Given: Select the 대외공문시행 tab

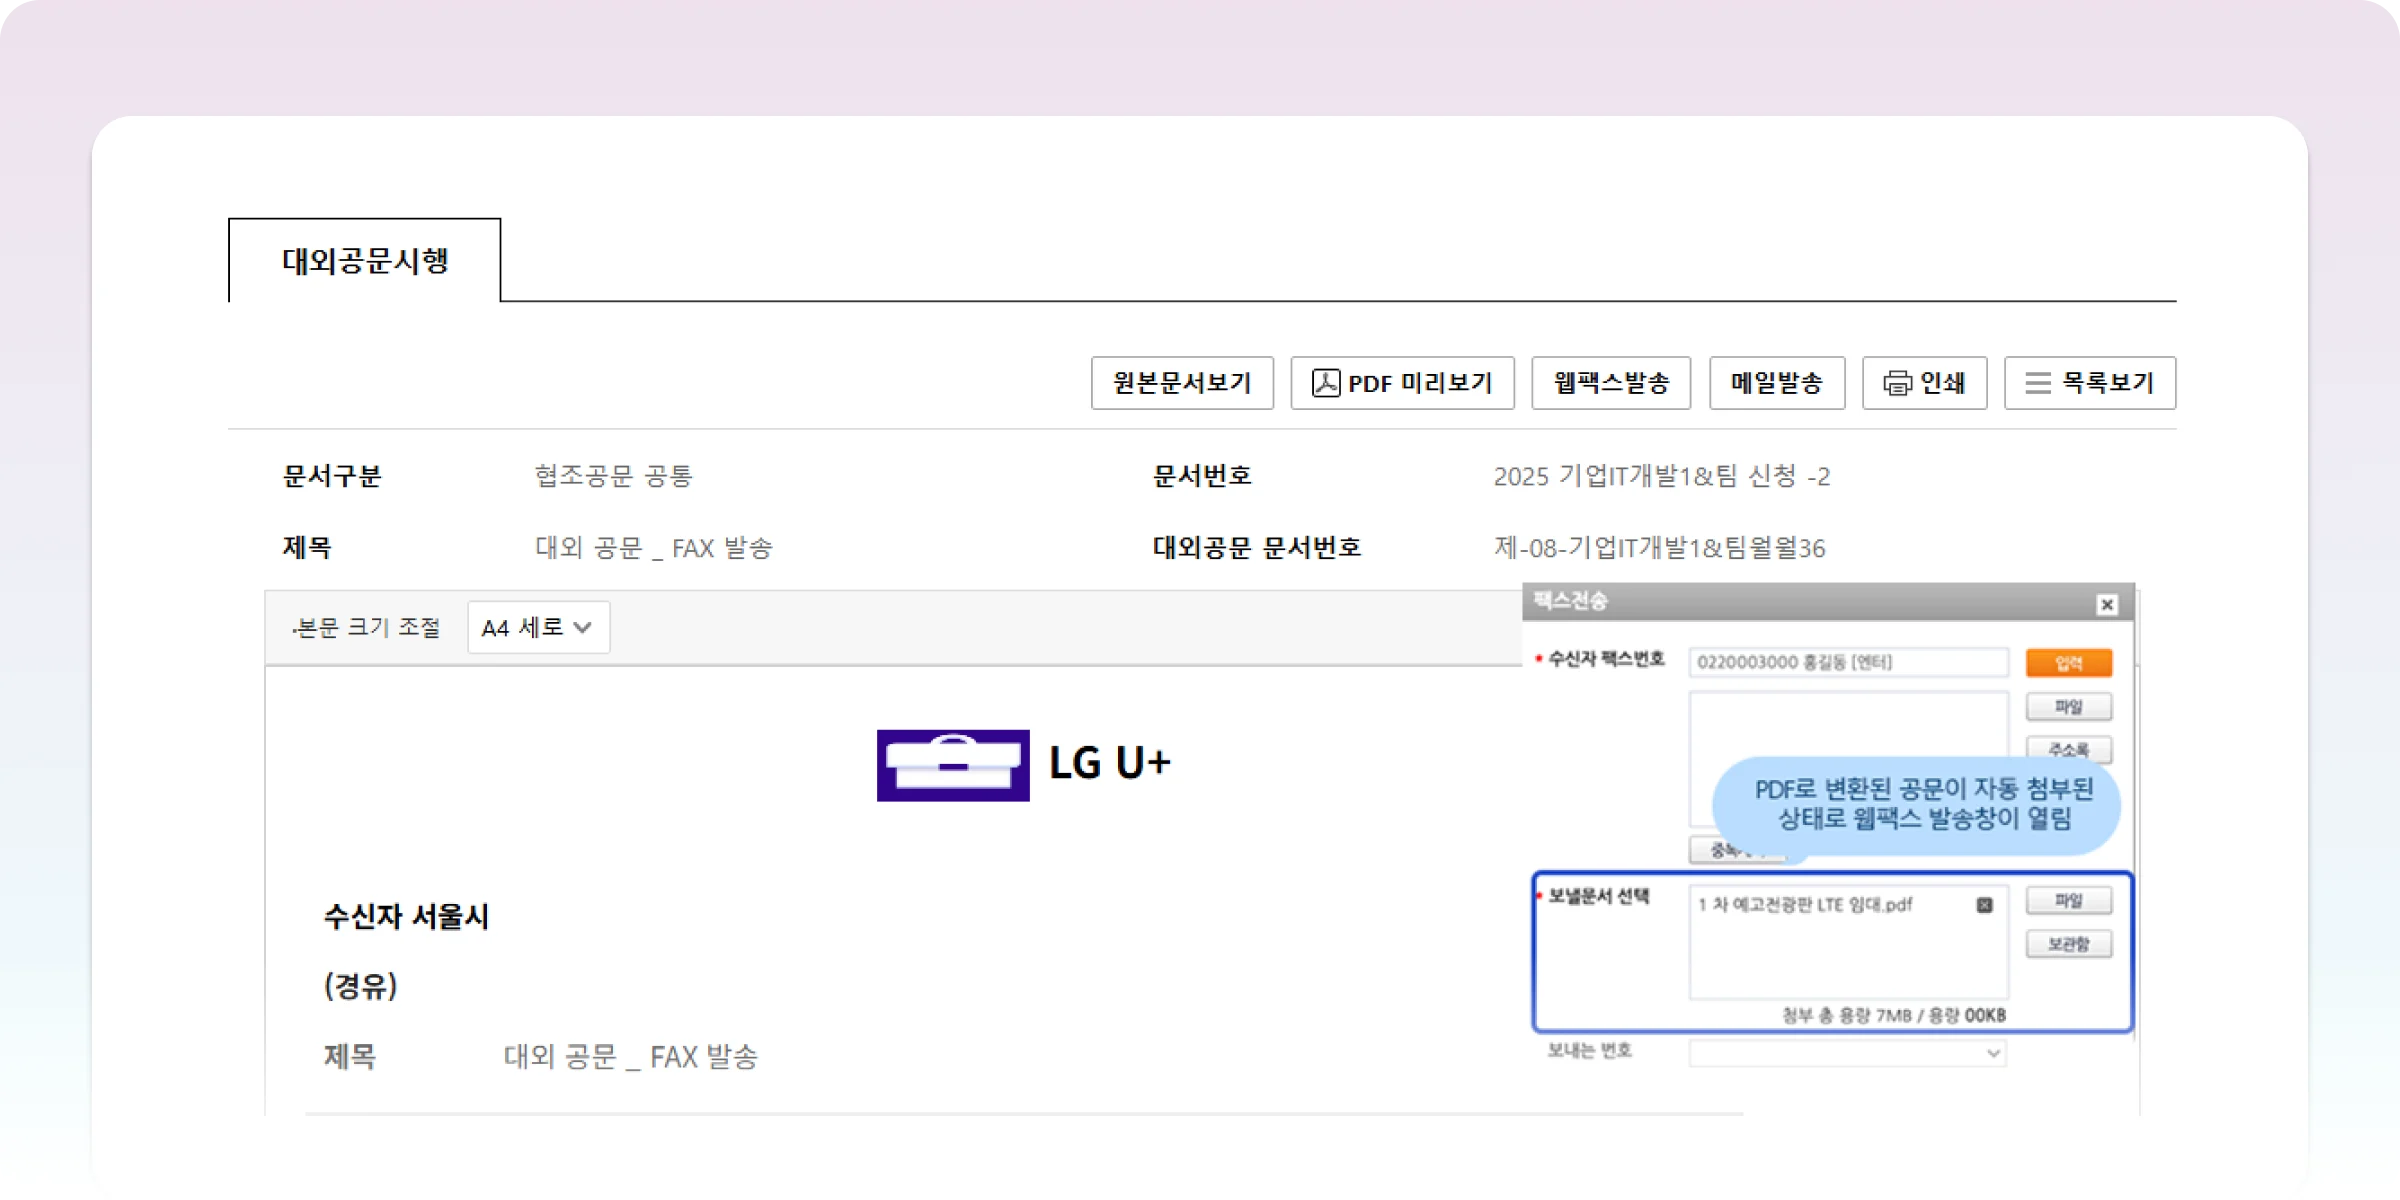Looking at the screenshot, I should click(365, 261).
